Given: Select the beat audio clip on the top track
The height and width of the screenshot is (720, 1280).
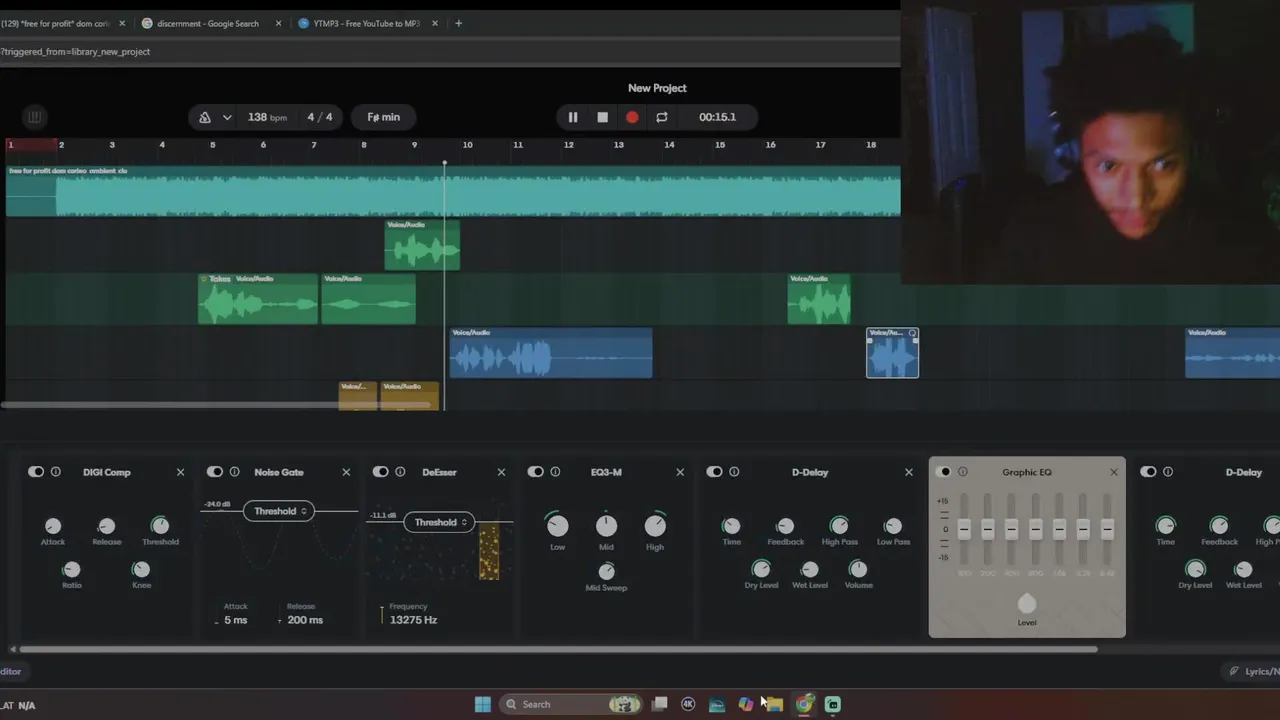Looking at the screenshot, I should pyautogui.click(x=453, y=191).
